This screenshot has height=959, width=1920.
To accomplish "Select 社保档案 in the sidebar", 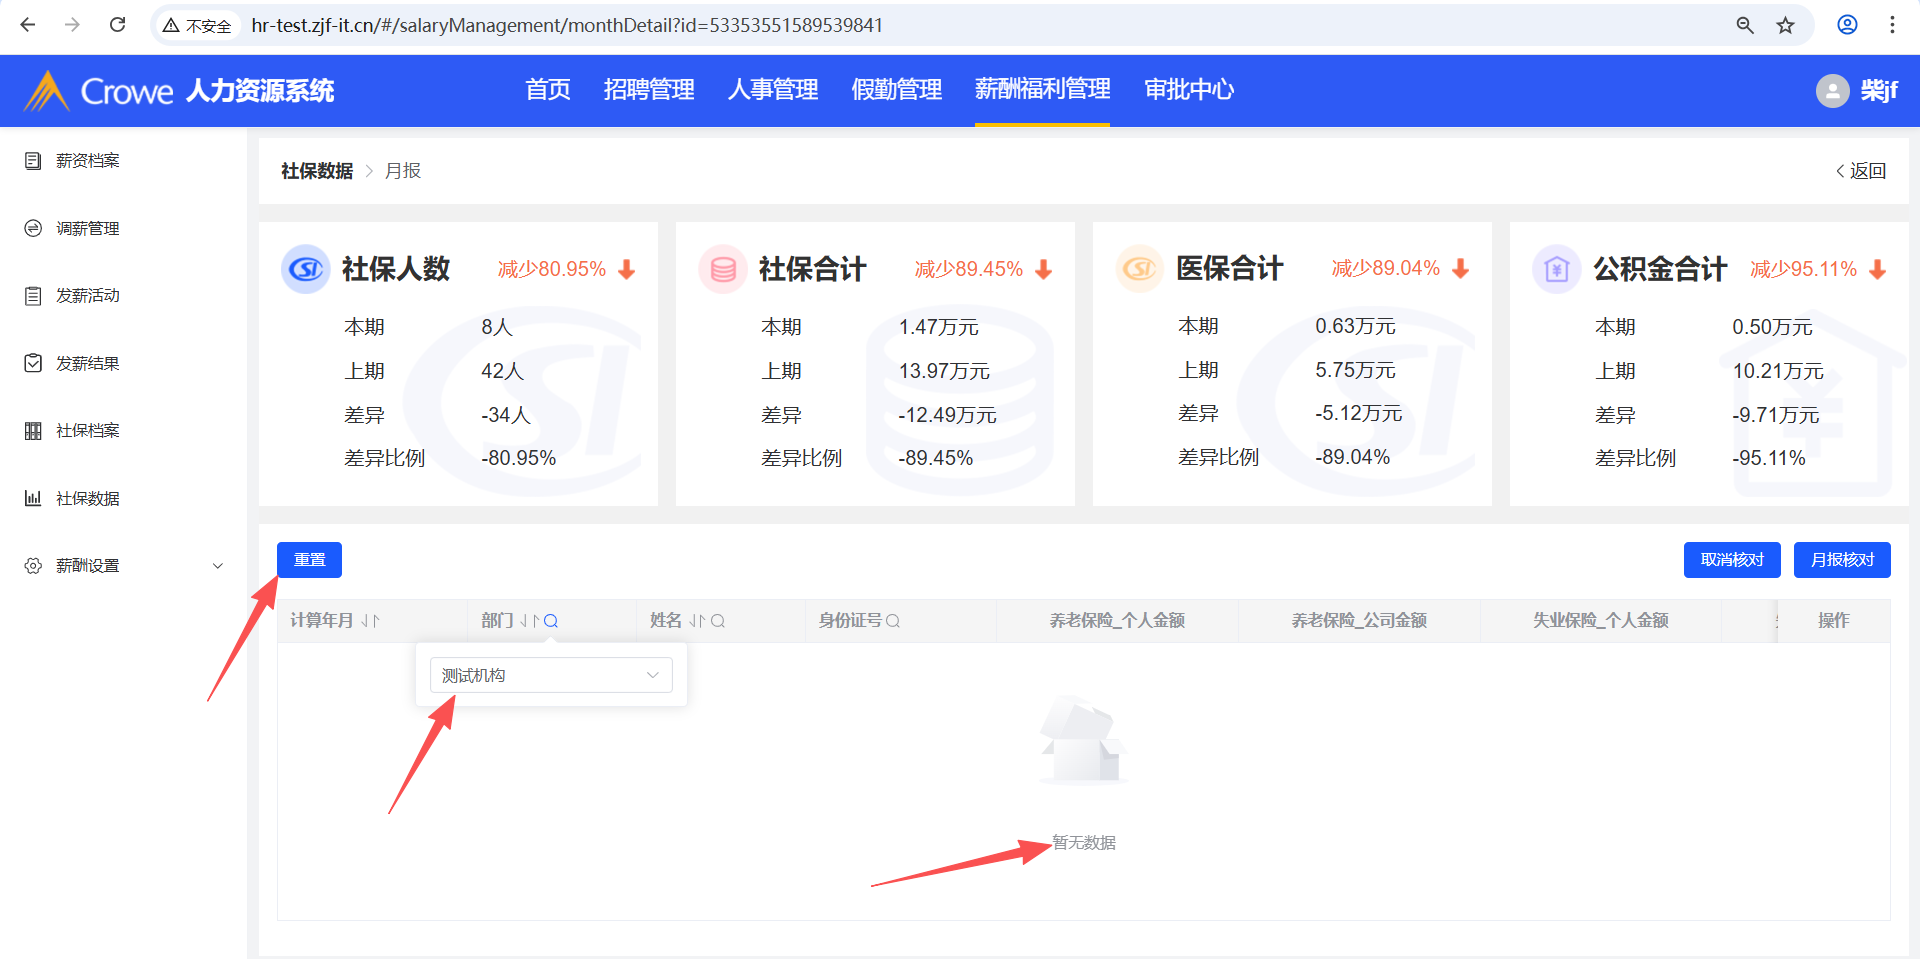I will (x=88, y=431).
